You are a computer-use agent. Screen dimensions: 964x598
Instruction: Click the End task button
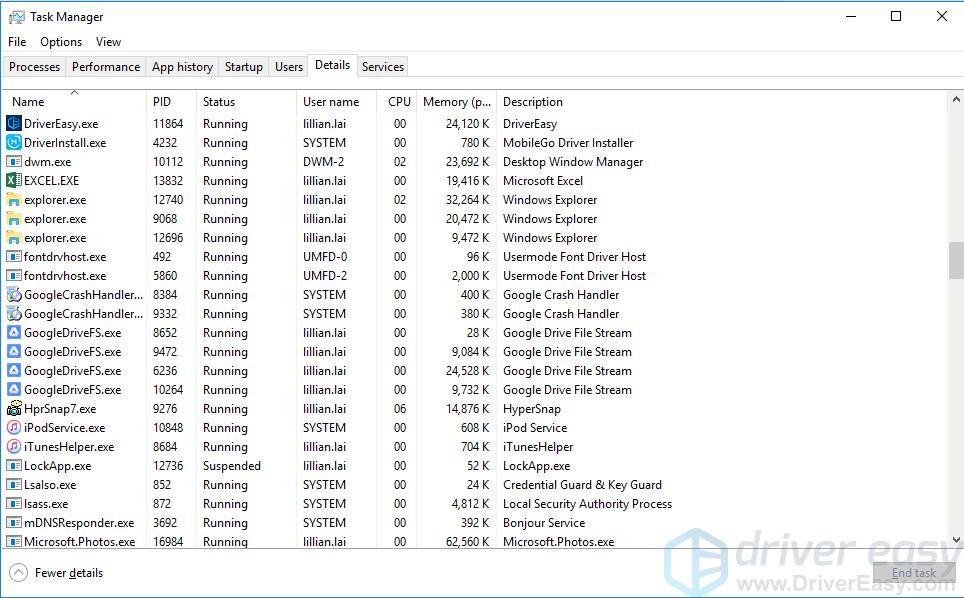(x=913, y=572)
